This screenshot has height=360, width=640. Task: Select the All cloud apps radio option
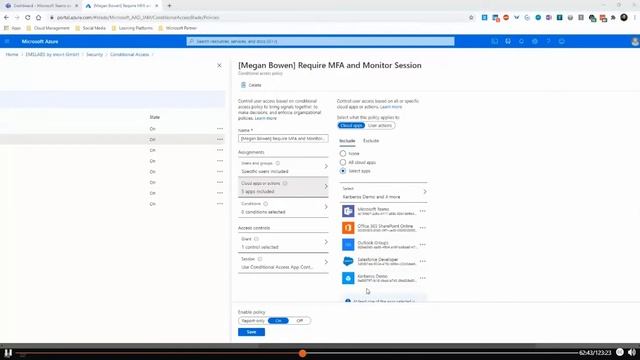point(343,162)
